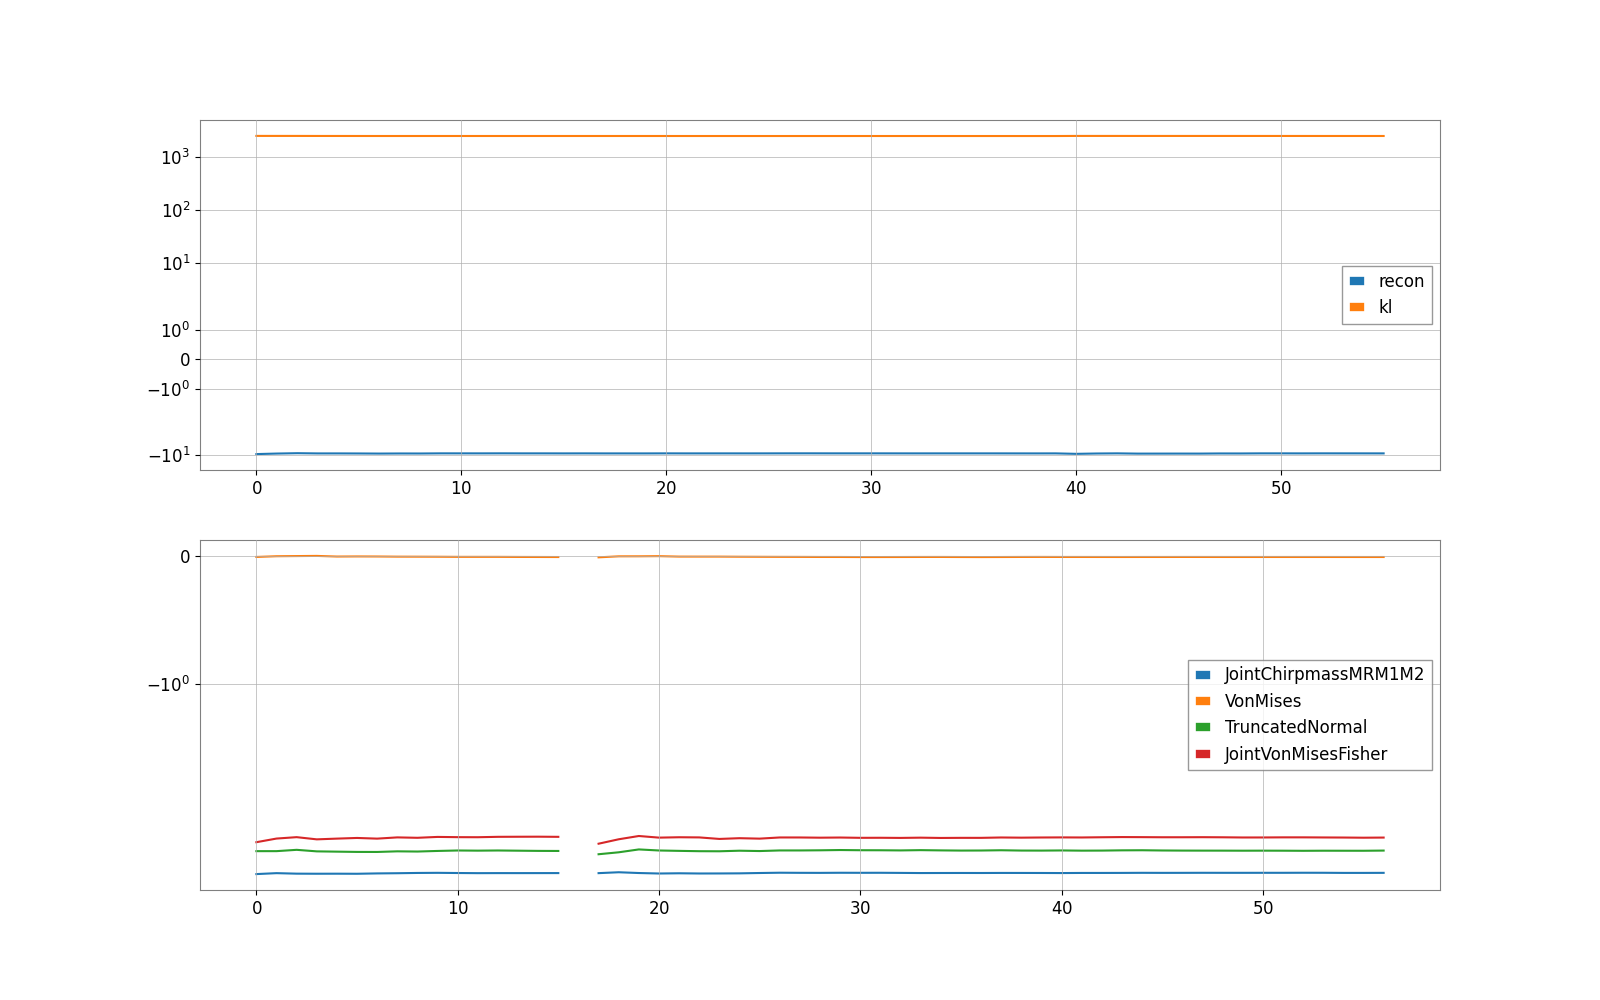
Task: Select the 'JointVonMisesFisher' legend label
Action: click(x=1306, y=754)
